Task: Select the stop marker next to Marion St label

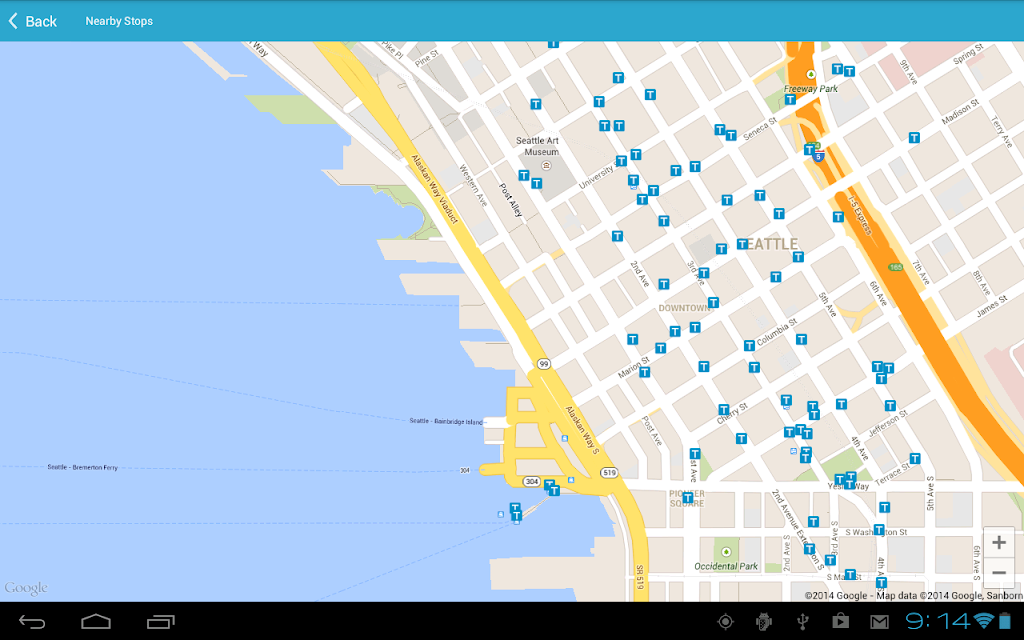Action: (645, 372)
